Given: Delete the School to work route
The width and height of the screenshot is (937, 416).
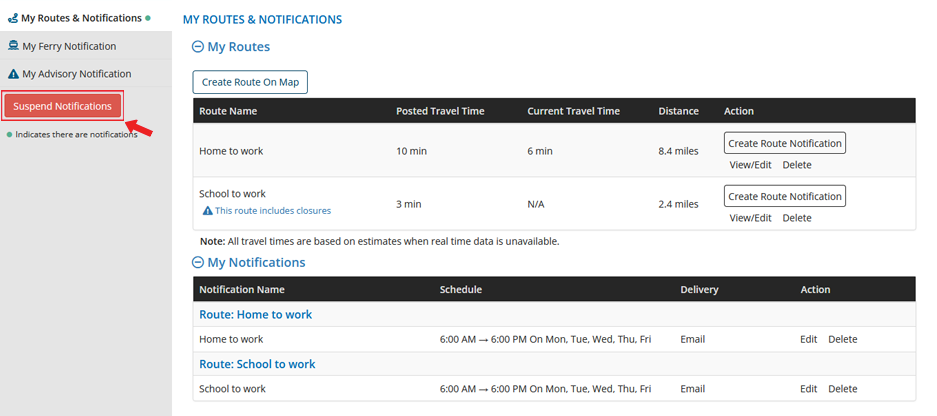Looking at the screenshot, I should (x=797, y=218).
